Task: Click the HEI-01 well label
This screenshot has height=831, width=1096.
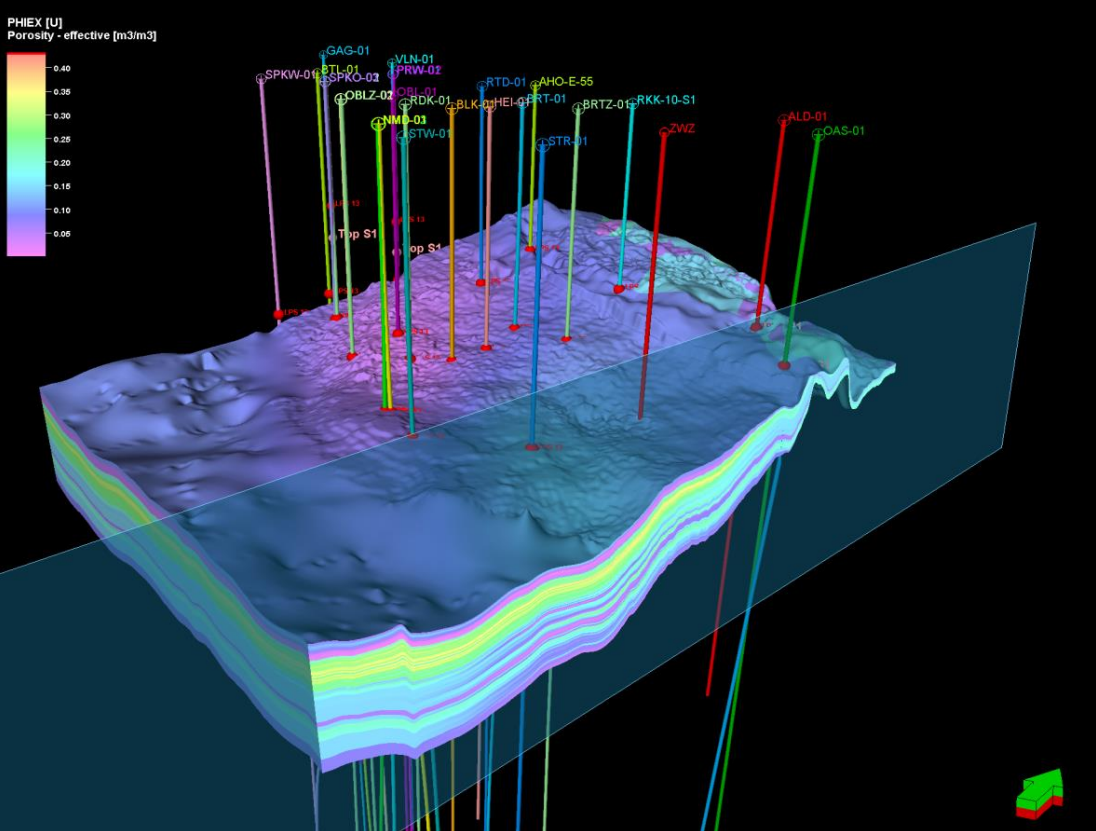Action: coord(512,103)
